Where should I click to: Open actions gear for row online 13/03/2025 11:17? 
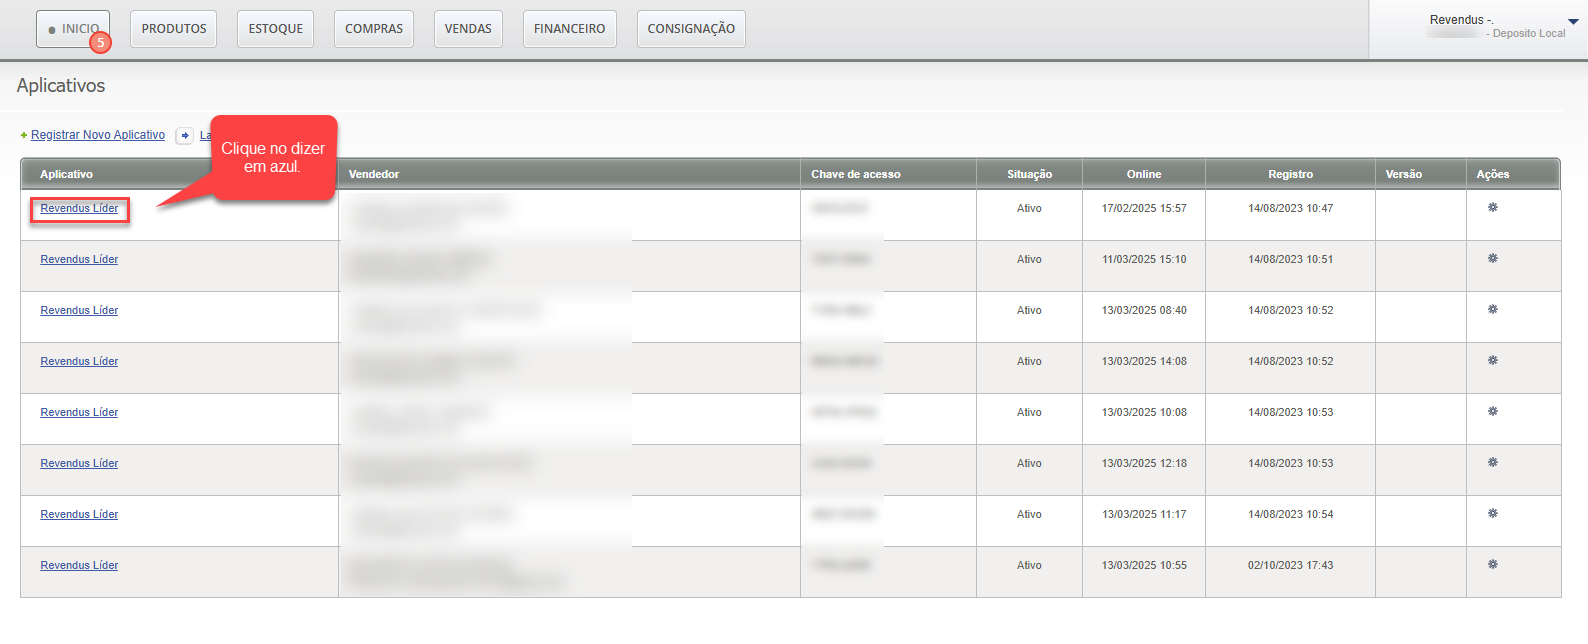click(x=1492, y=514)
